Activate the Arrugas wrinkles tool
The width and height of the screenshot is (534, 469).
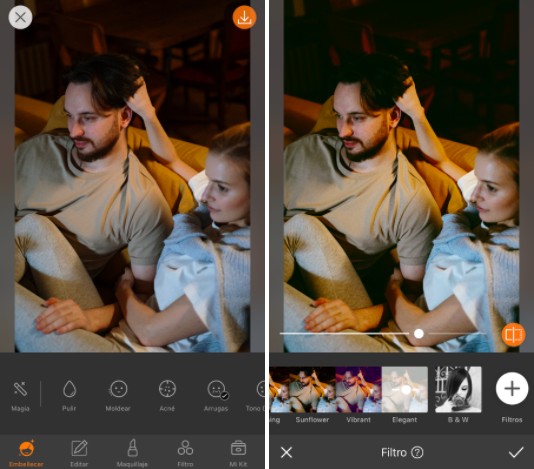tap(216, 396)
